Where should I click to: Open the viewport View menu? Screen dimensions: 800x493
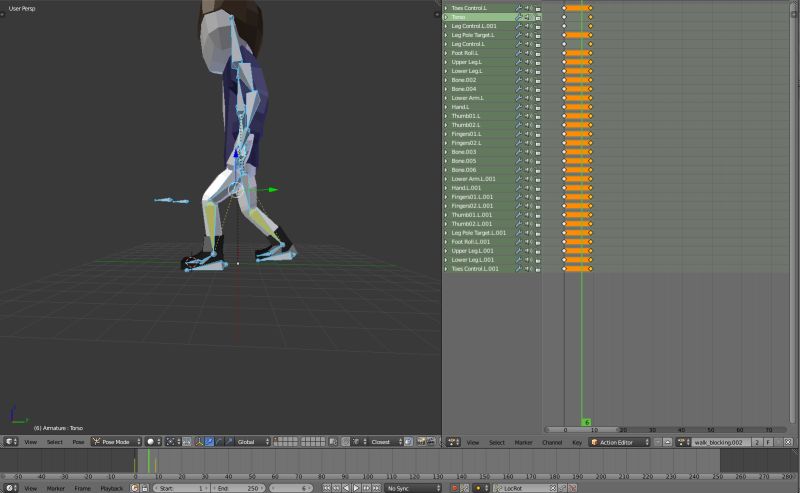[31, 442]
